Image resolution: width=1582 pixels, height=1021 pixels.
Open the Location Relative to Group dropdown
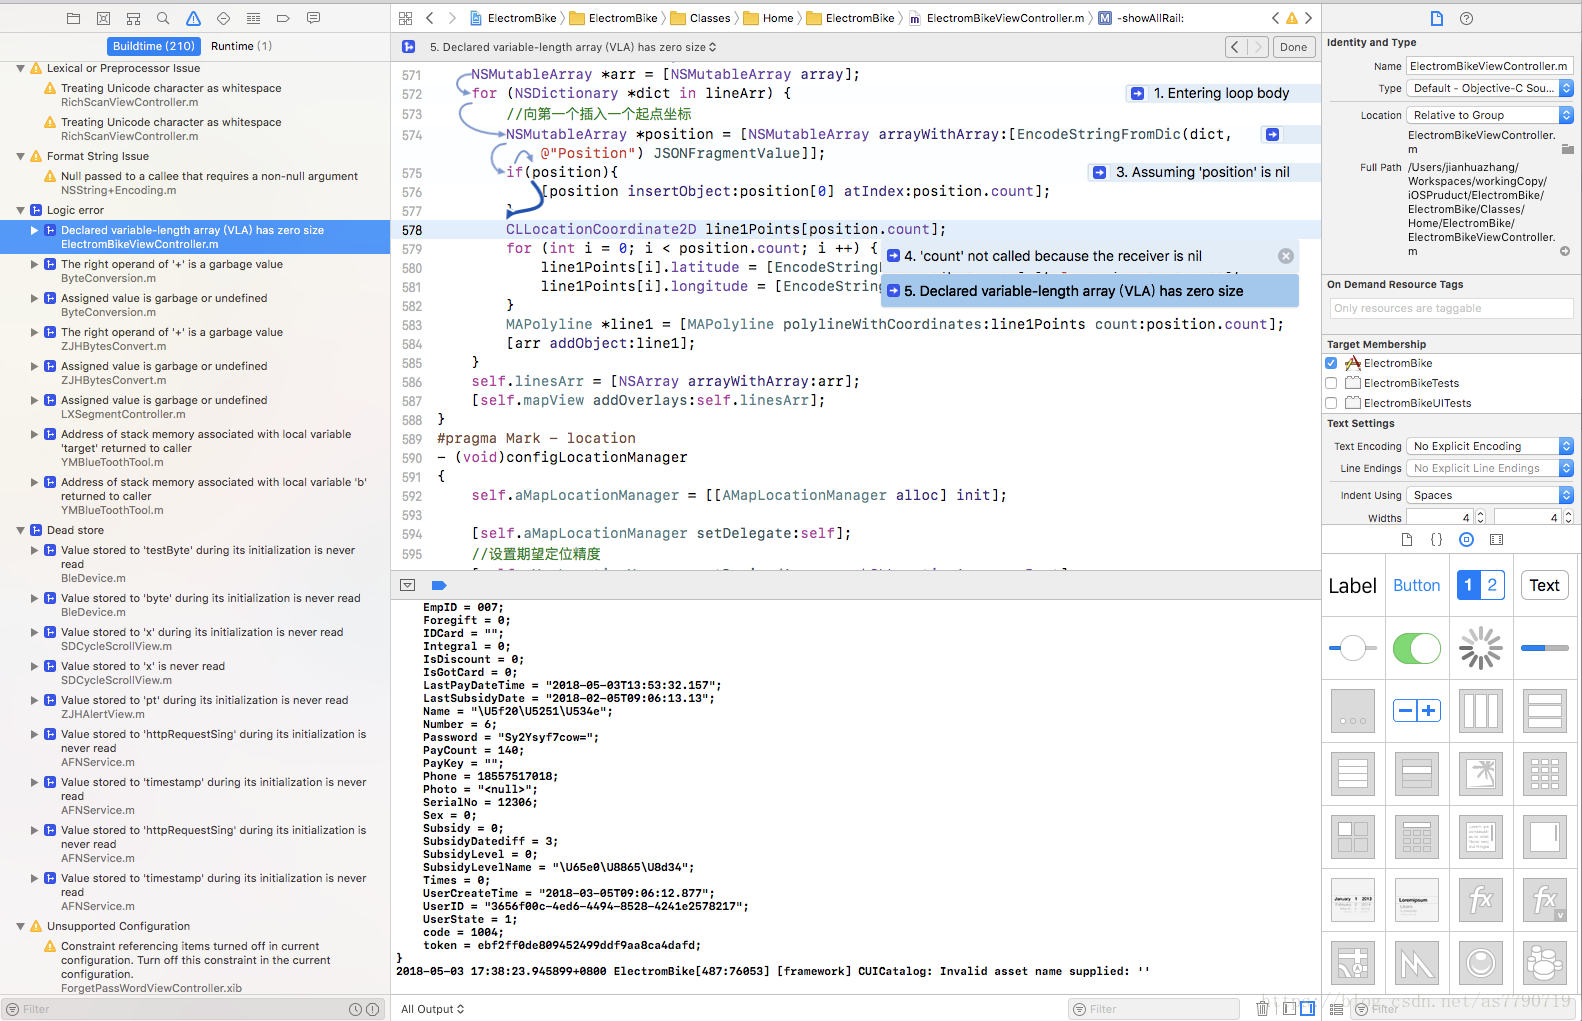point(1490,115)
